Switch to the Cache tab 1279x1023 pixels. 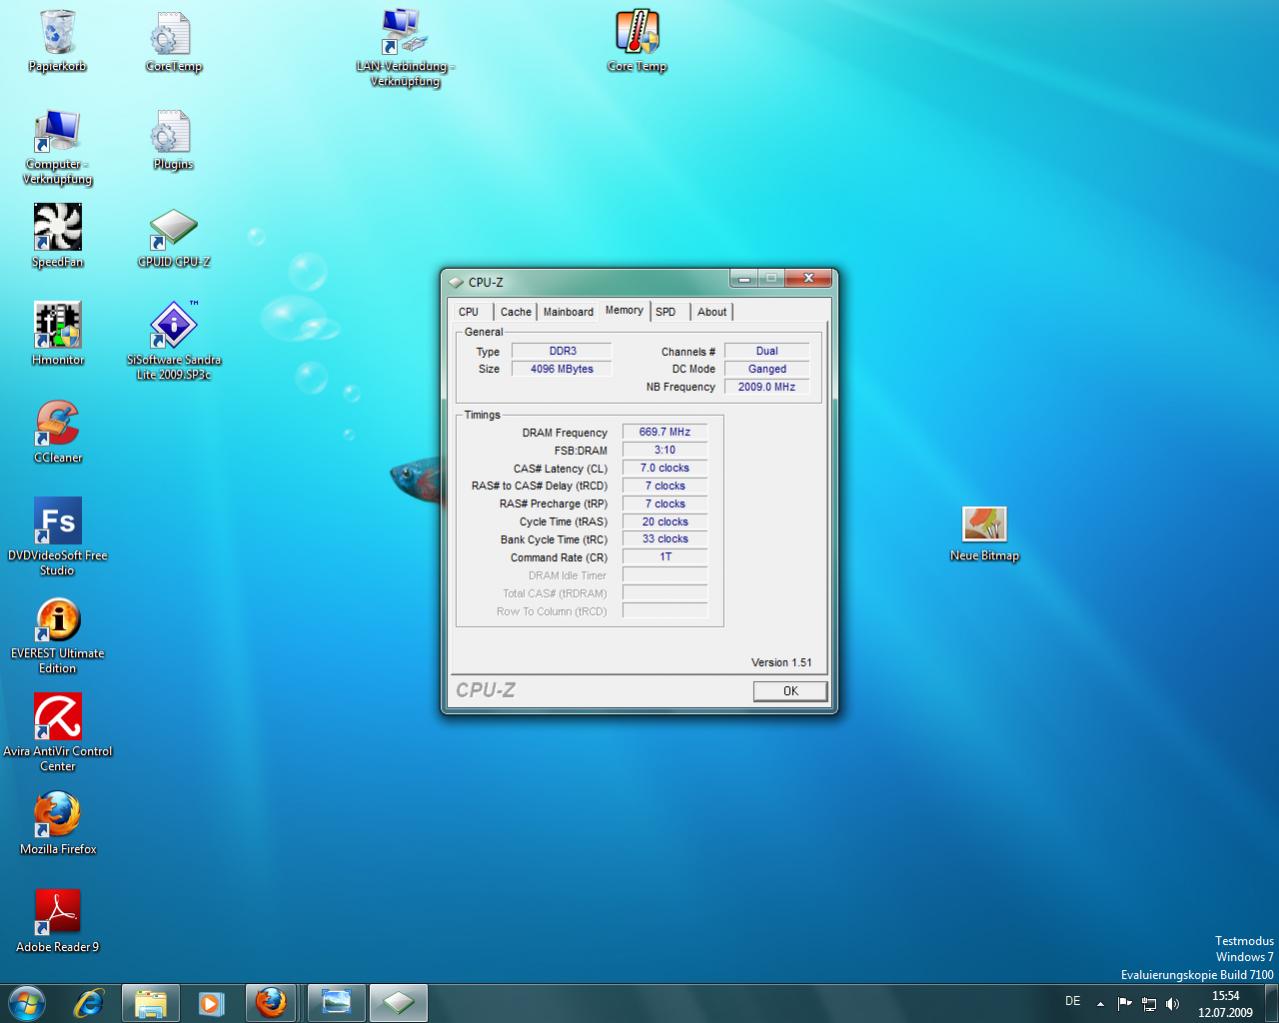point(516,312)
